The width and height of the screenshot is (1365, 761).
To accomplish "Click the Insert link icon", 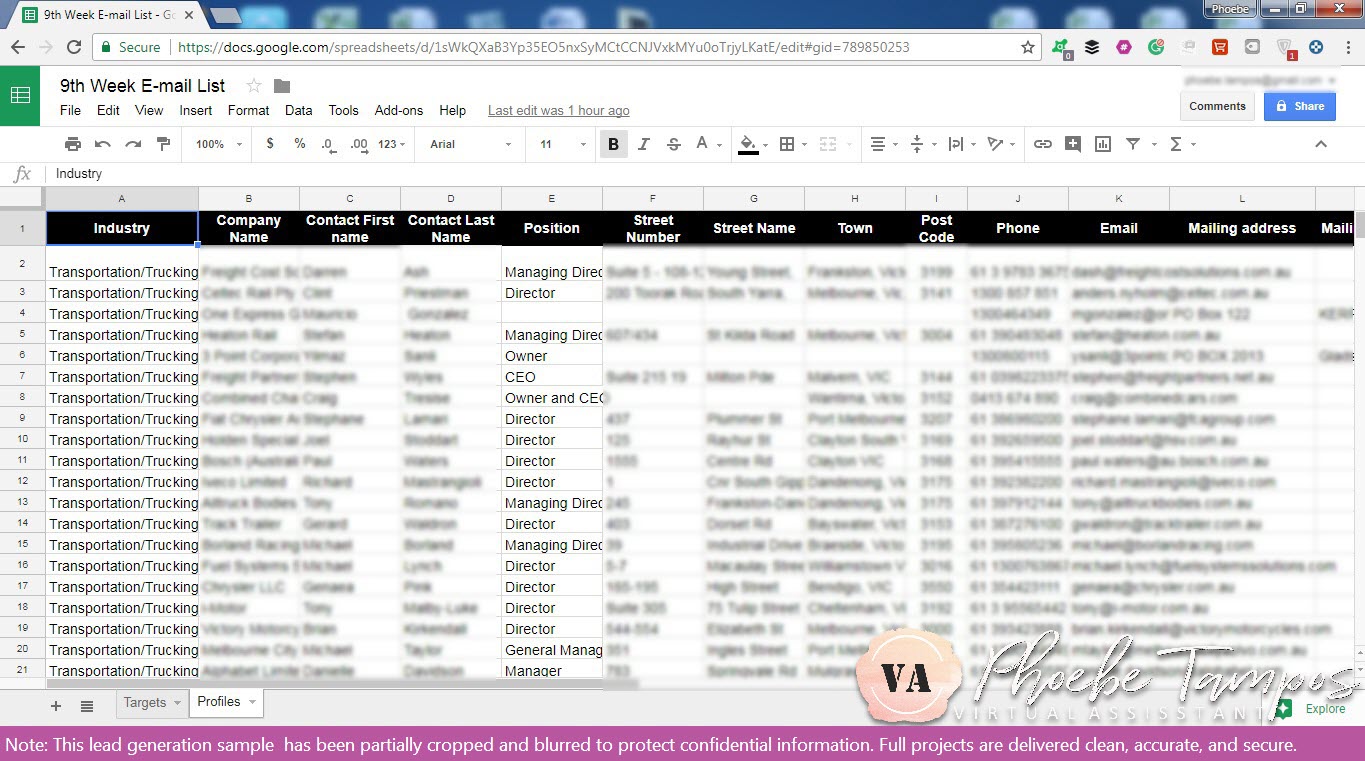I will coord(1043,144).
